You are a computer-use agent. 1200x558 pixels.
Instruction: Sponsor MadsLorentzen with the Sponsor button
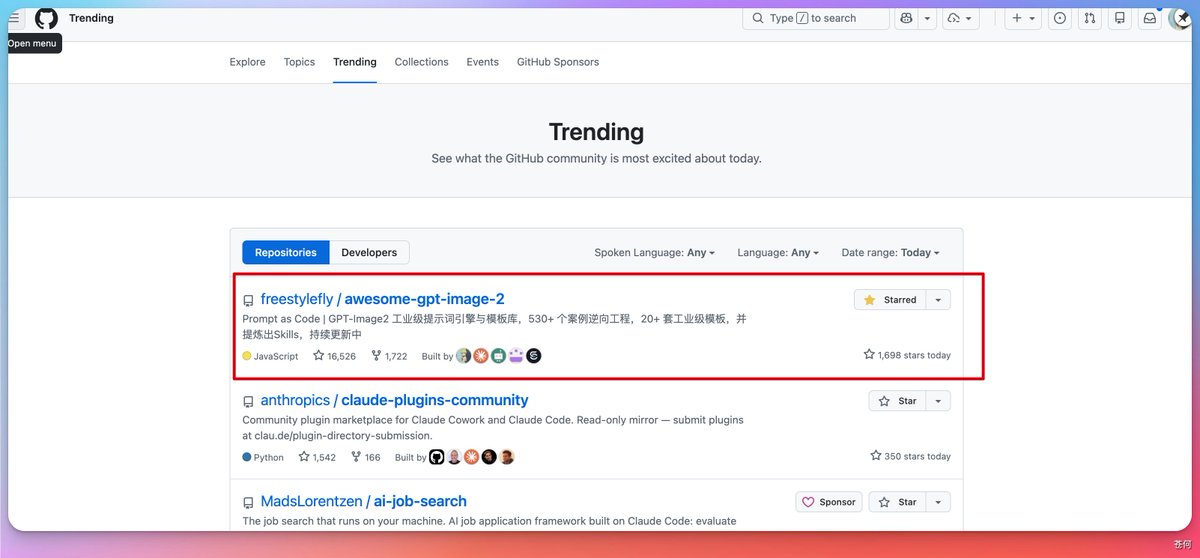pos(828,502)
